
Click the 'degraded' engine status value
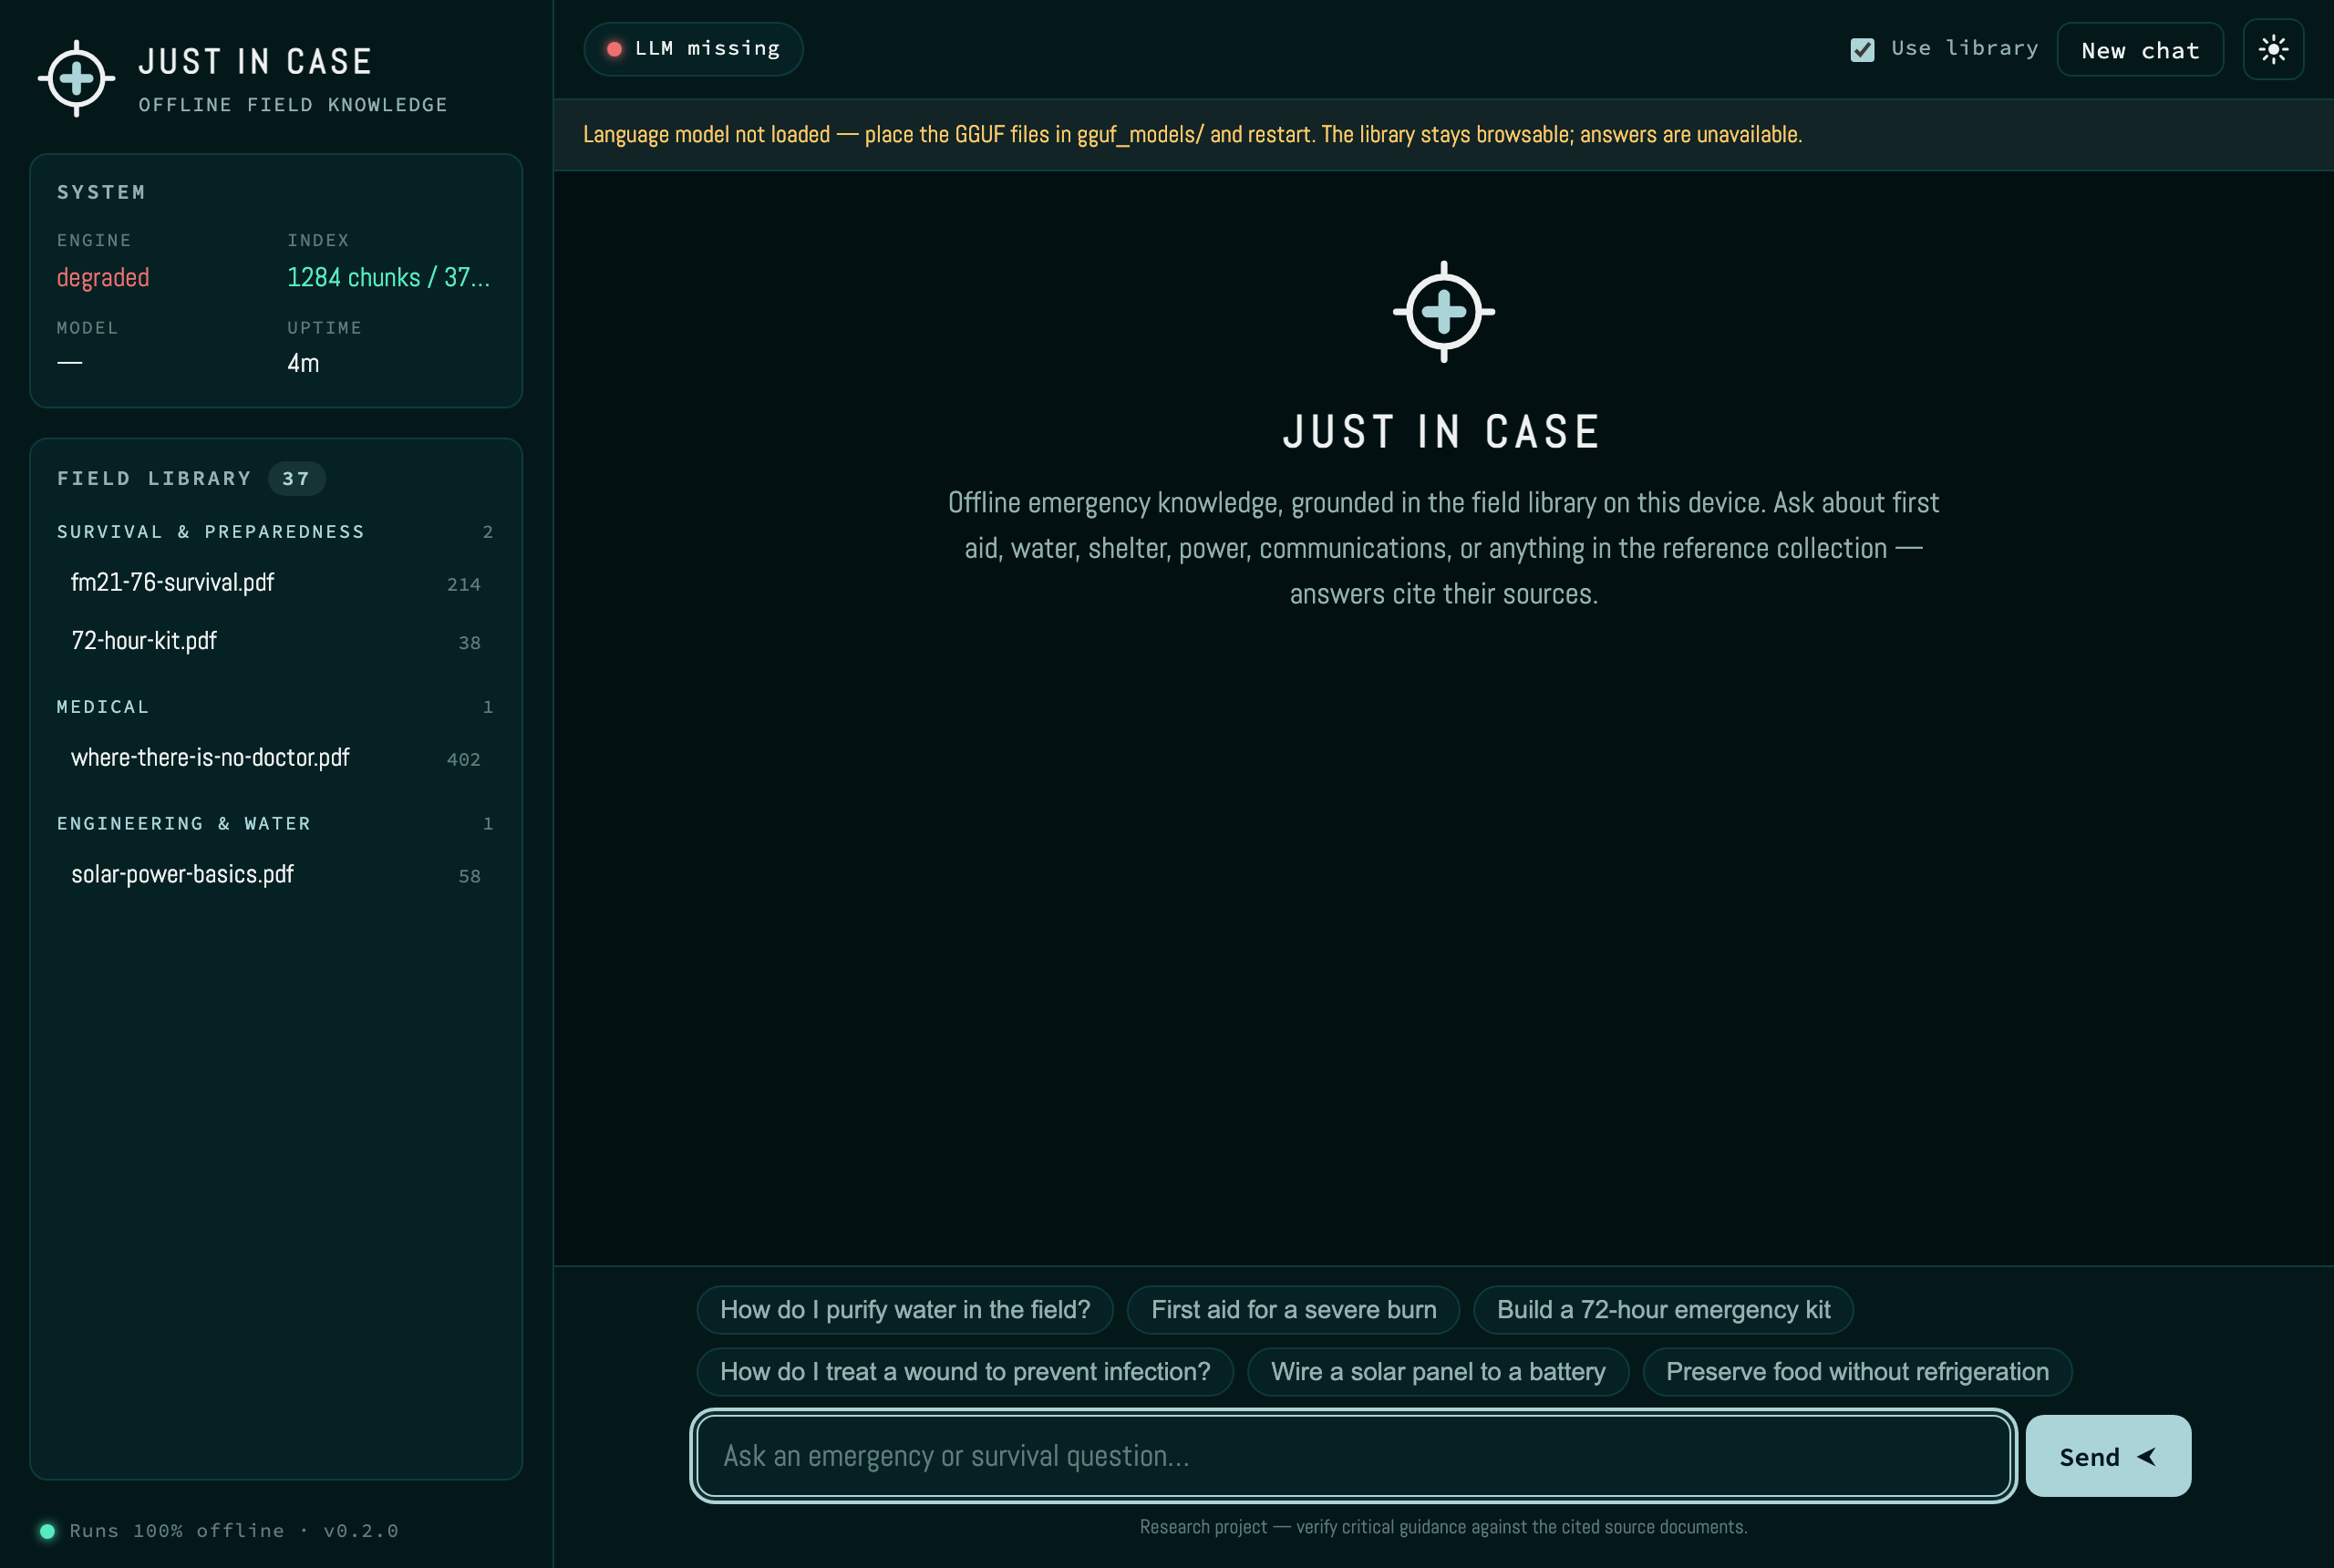coord(103,278)
